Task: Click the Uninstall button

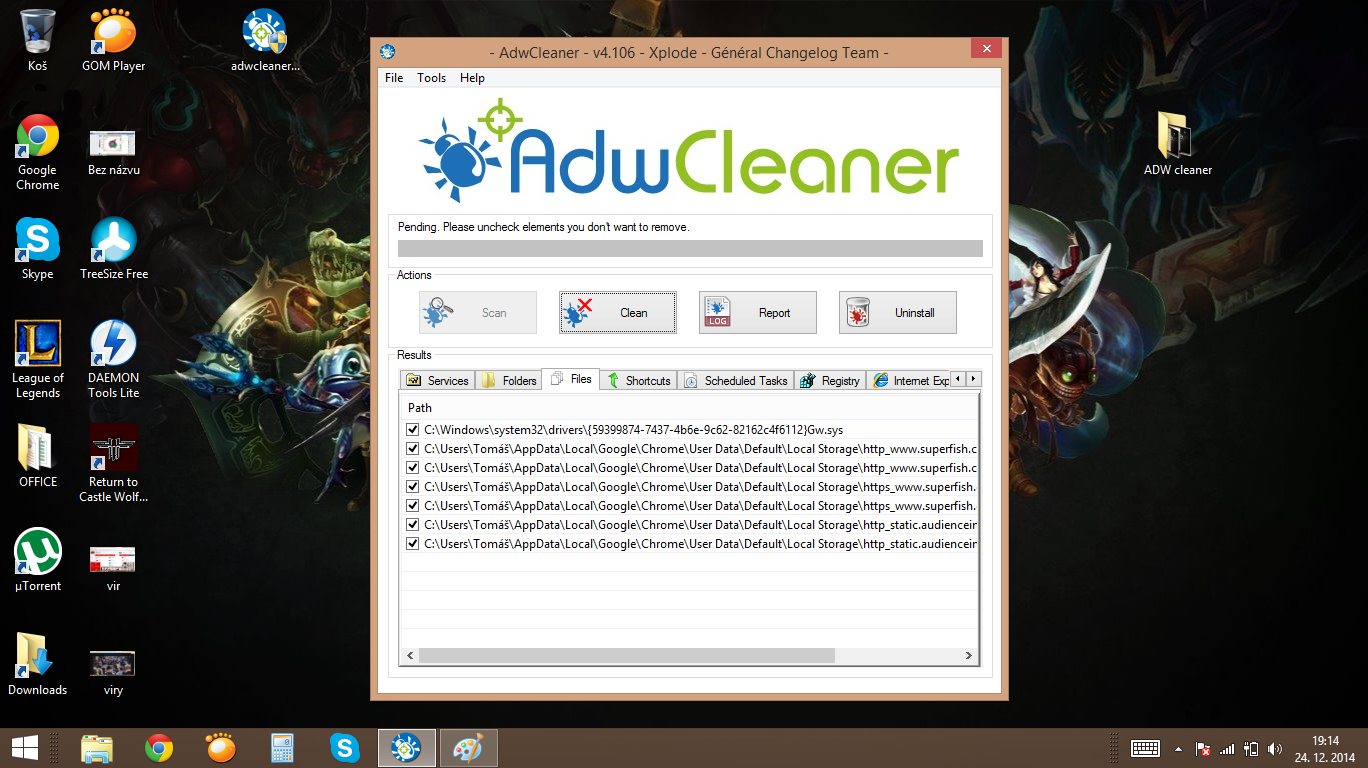Action: [x=898, y=313]
